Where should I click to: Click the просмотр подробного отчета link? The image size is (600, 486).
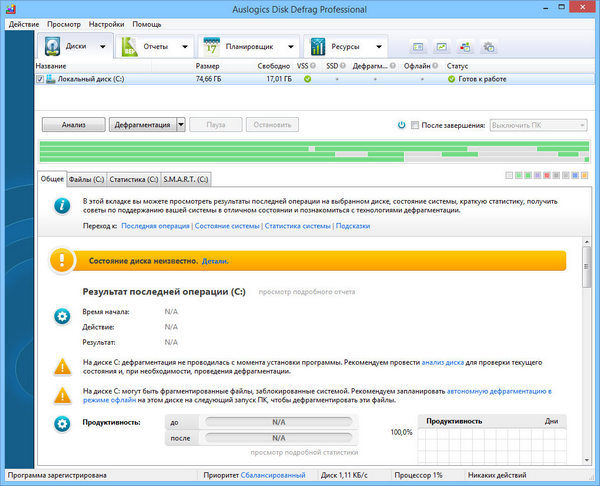coord(307,292)
